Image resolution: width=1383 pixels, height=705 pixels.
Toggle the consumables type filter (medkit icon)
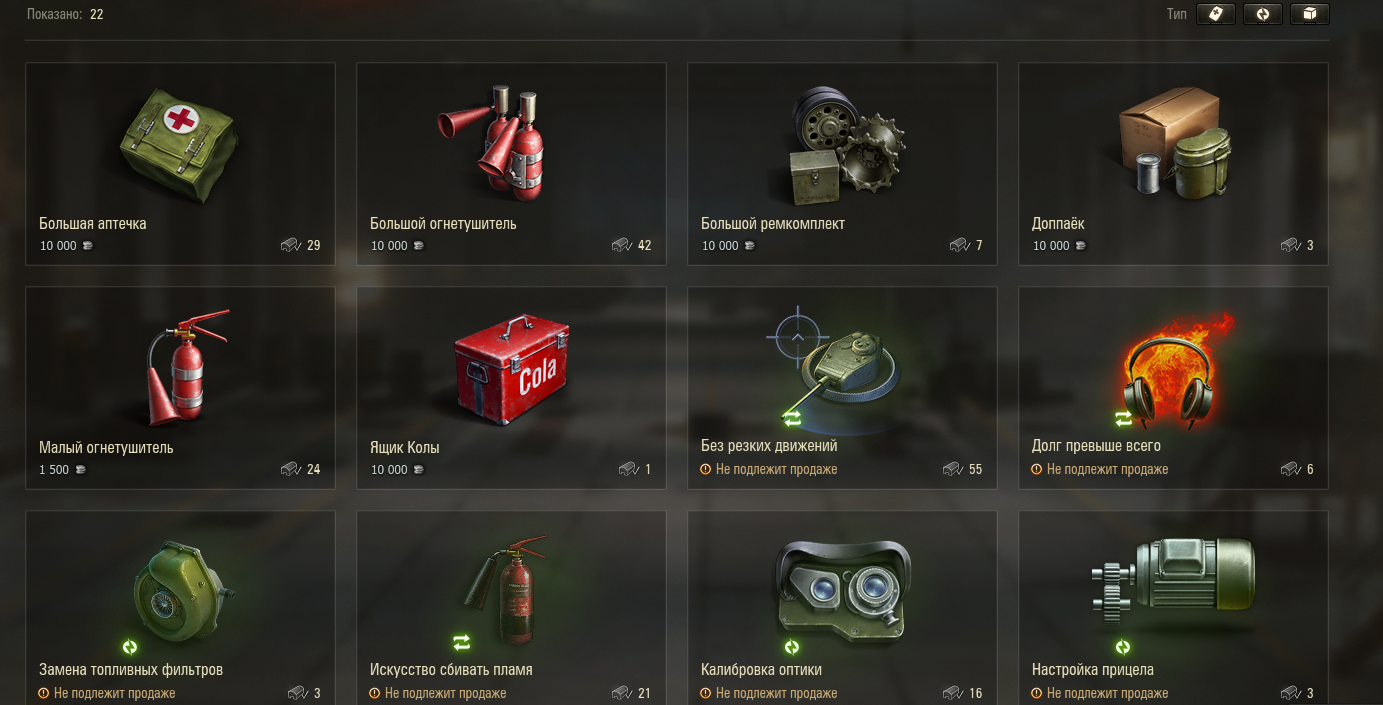(1216, 14)
